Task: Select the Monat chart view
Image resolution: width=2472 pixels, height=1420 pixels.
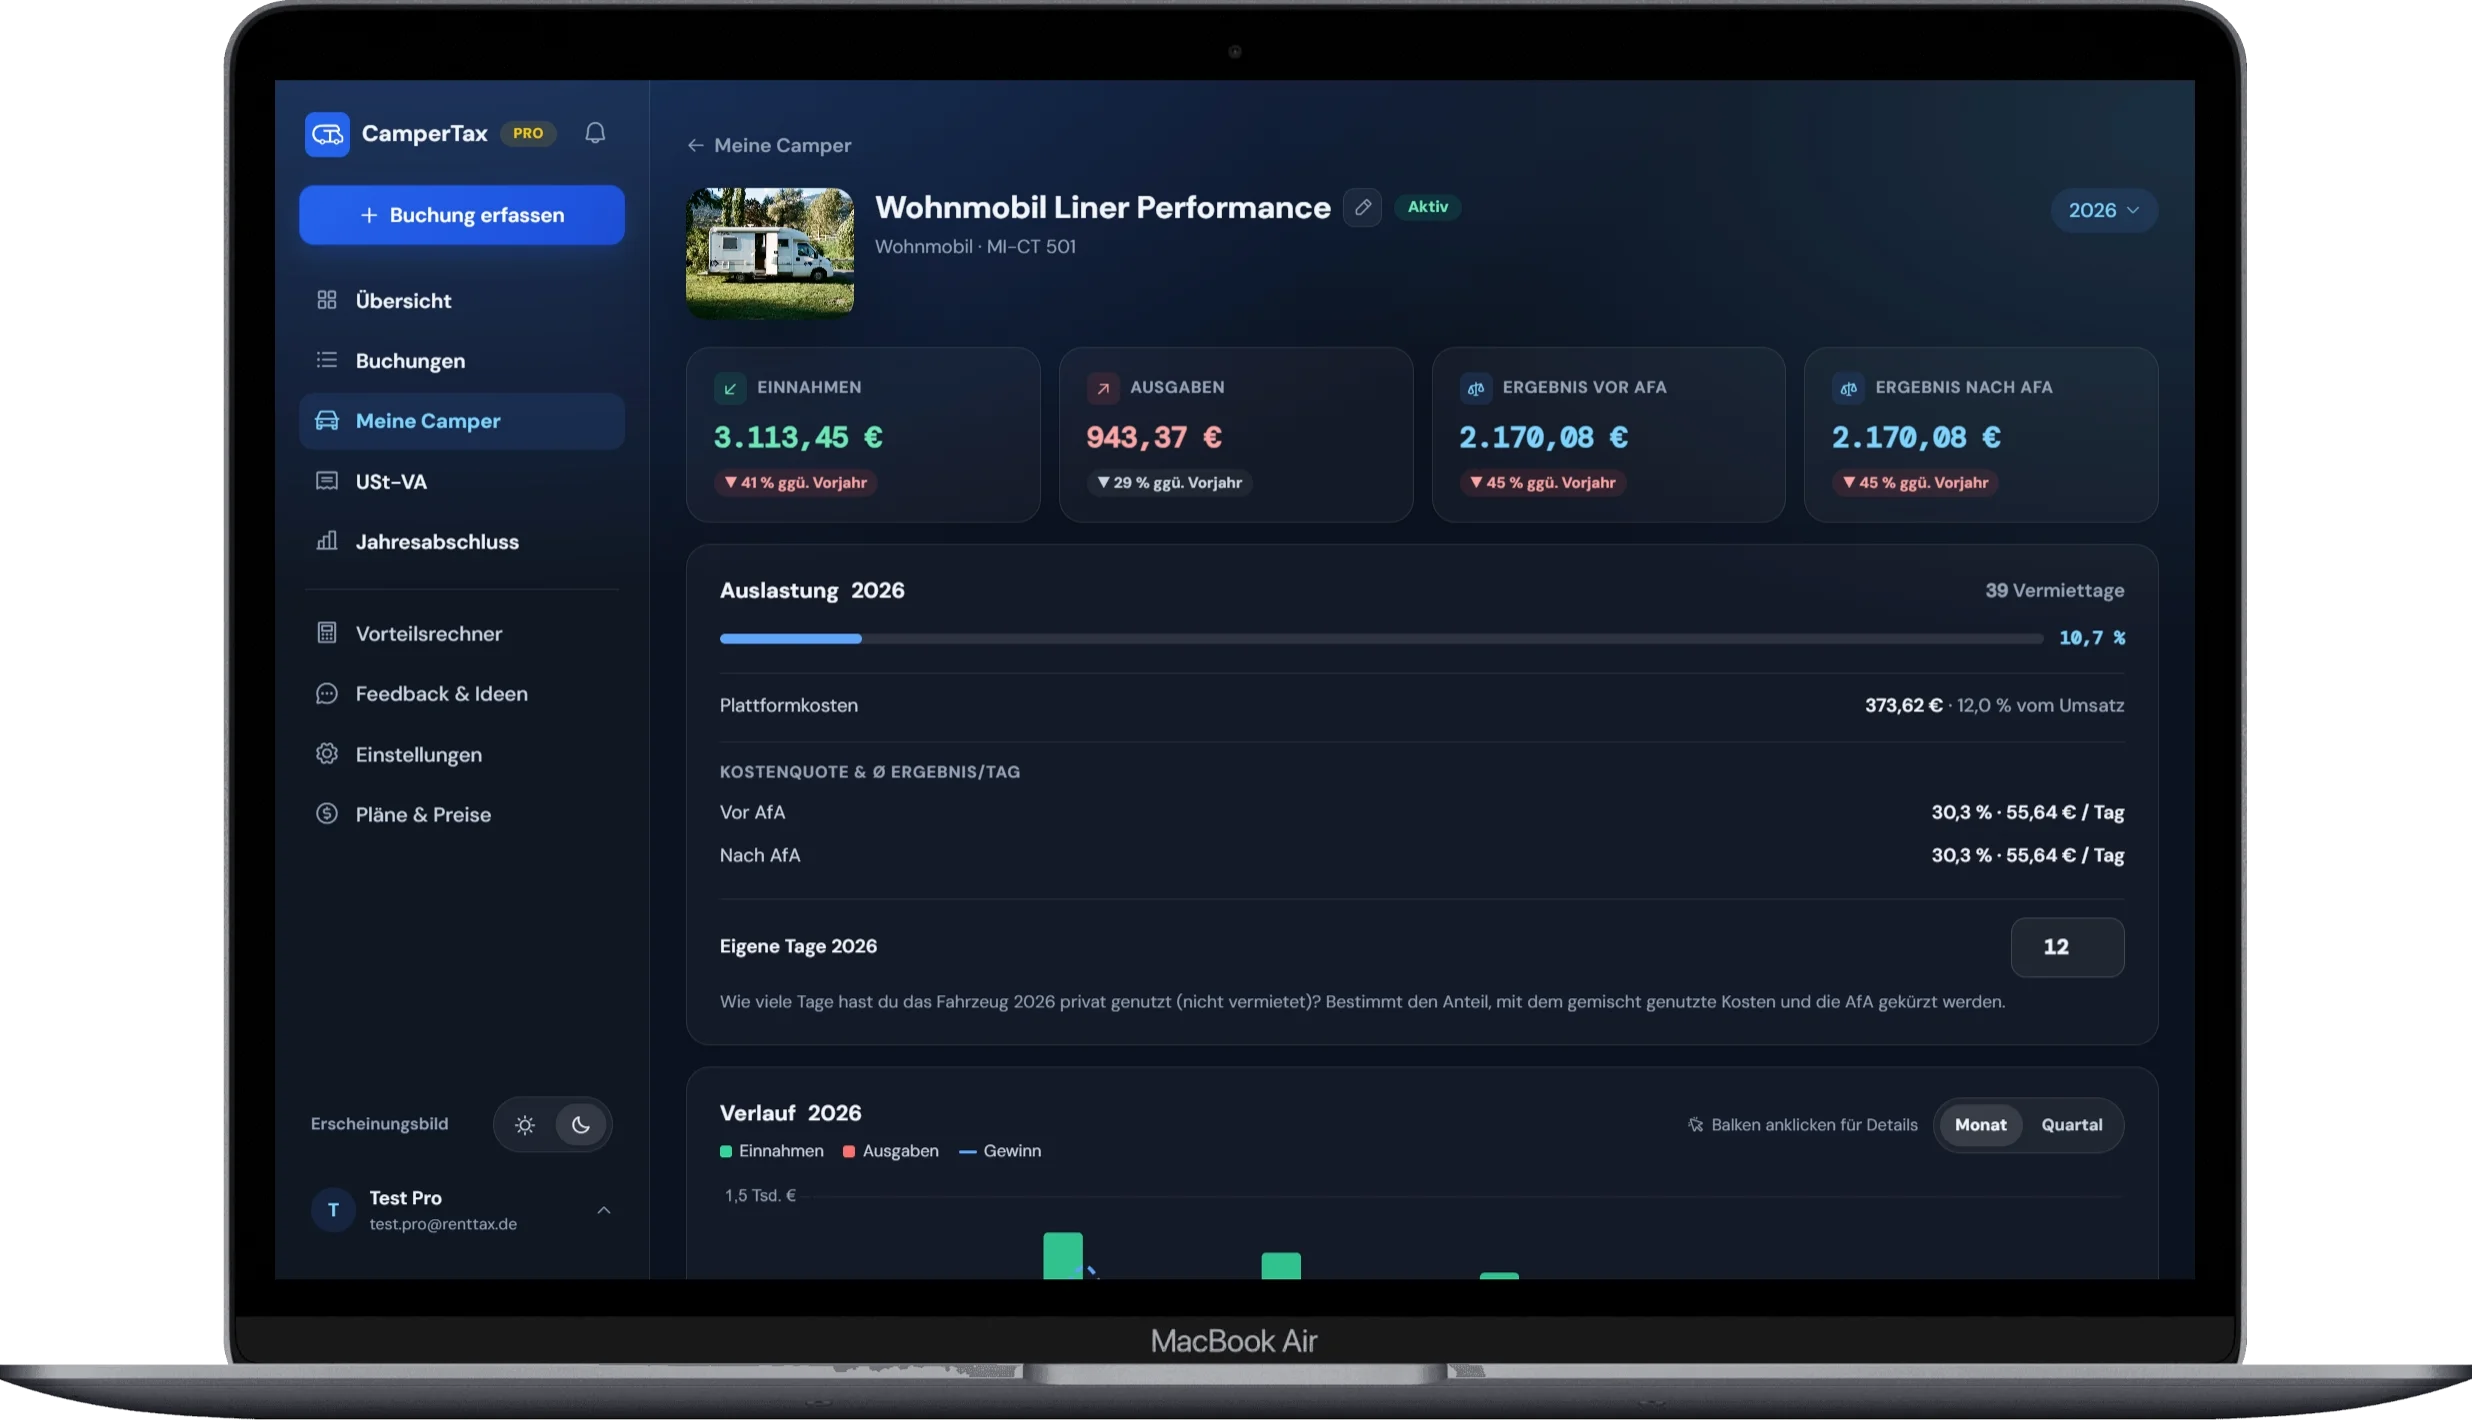Action: click(x=1980, y=1125)
